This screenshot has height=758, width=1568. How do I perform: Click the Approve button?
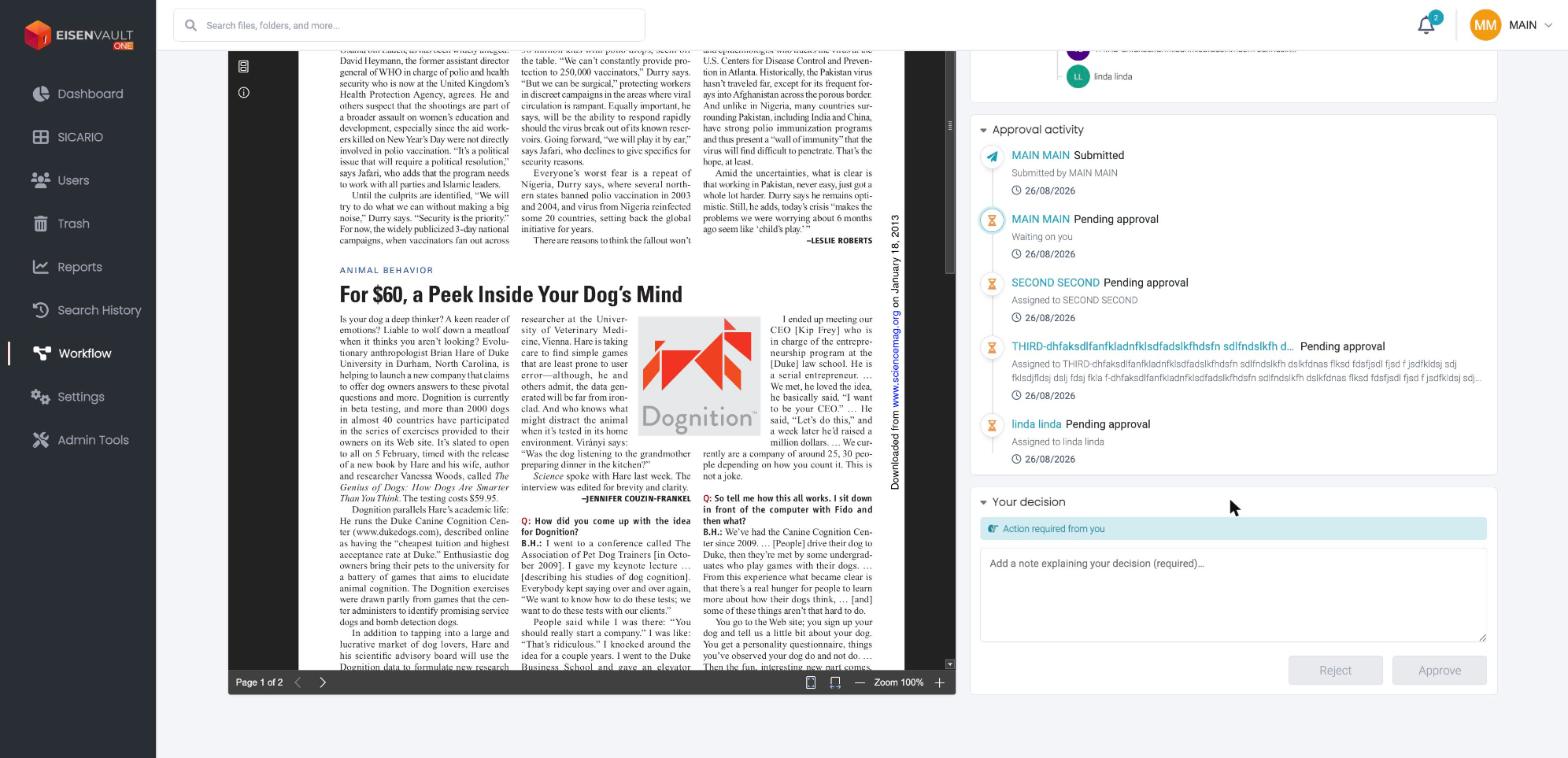click(x=1439, y=670)
